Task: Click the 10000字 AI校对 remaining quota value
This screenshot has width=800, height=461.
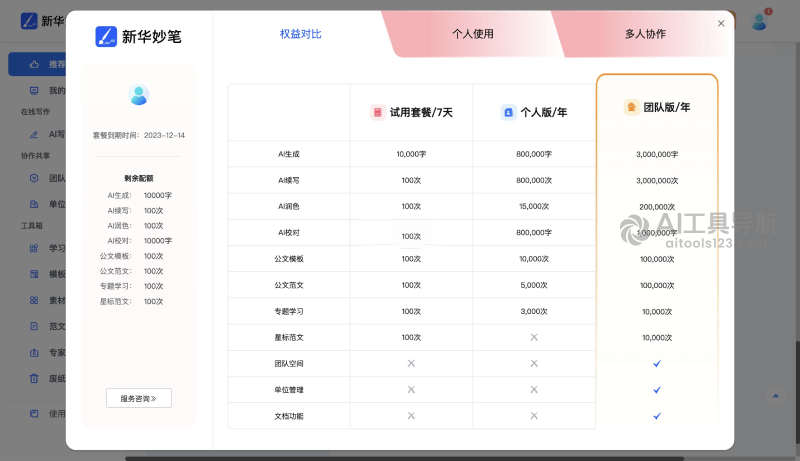Action: point(158,241)
